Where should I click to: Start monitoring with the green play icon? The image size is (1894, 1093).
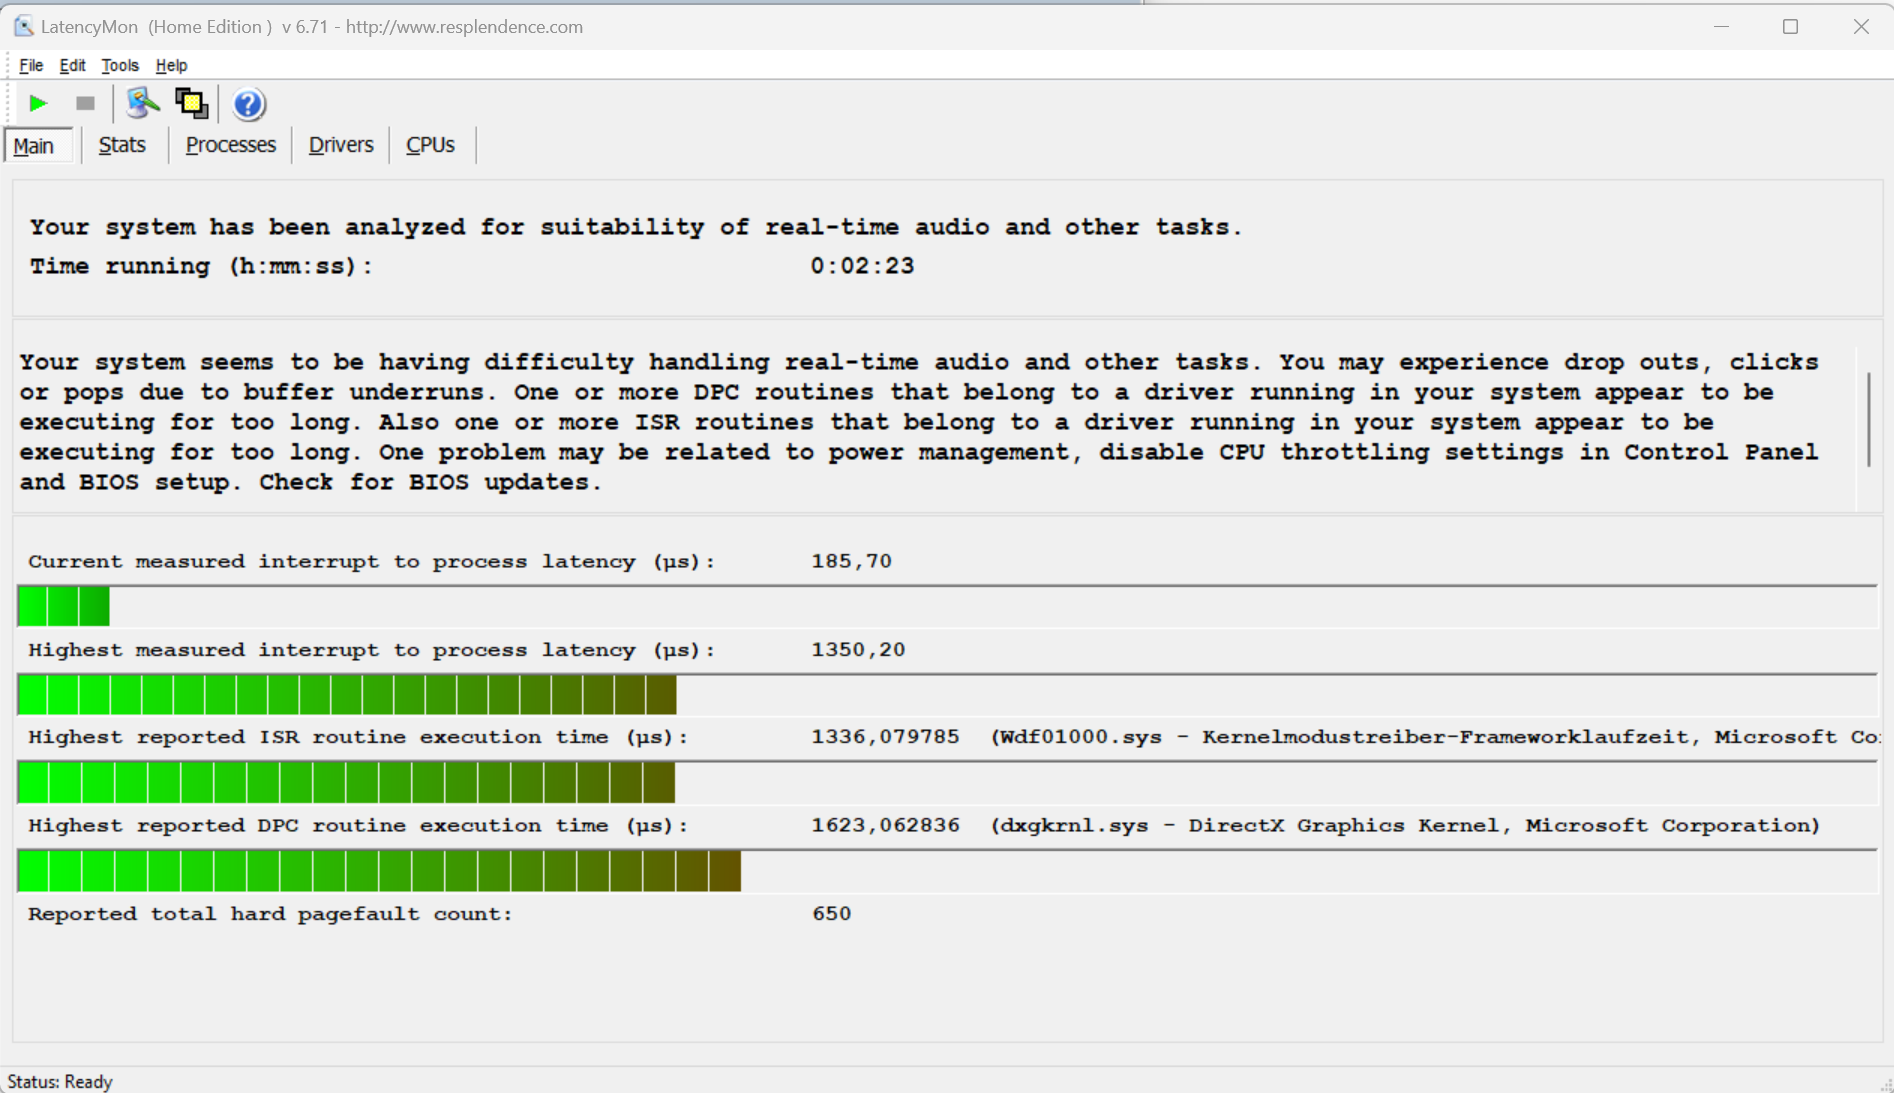tap(38, 103)
